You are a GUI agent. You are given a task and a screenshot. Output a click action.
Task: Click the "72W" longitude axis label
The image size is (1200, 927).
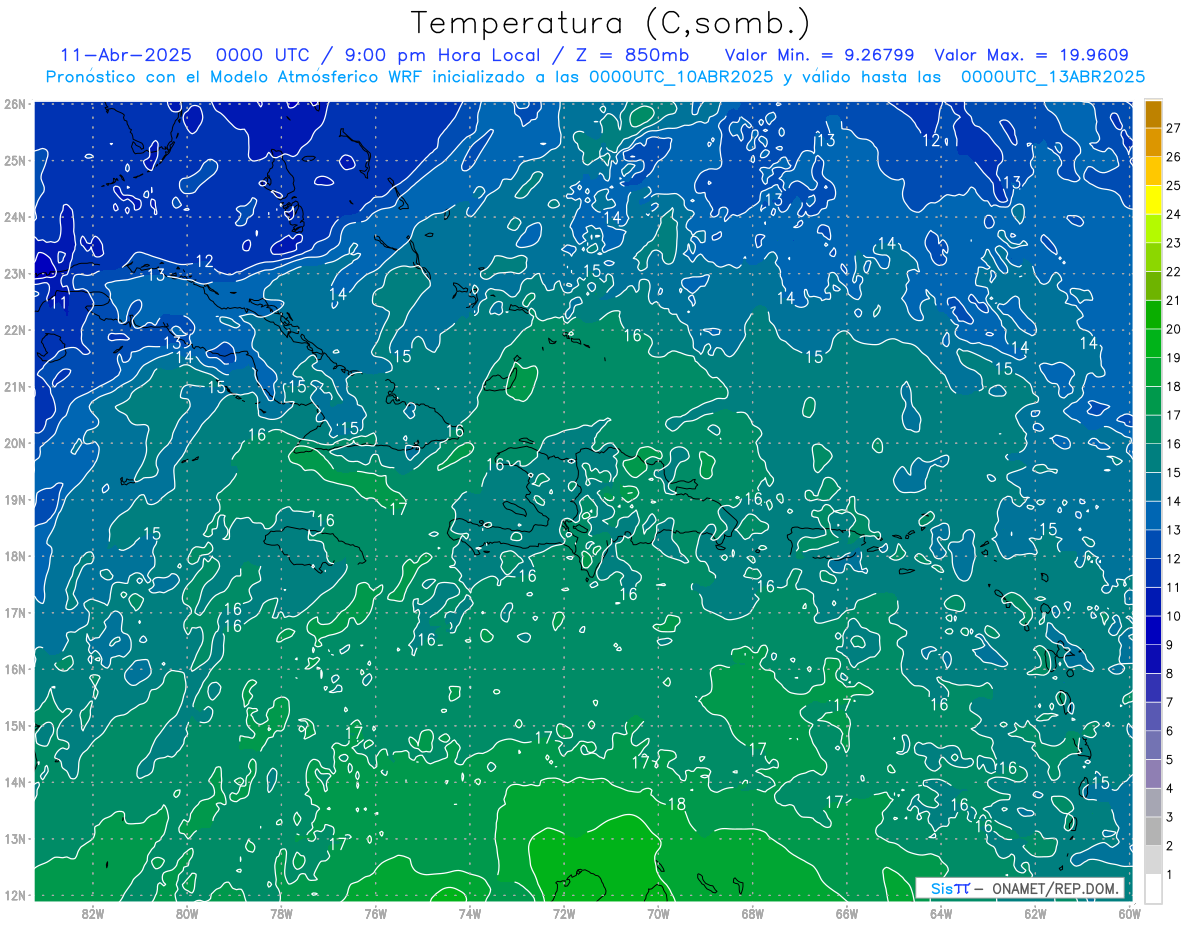pos(564,913)
